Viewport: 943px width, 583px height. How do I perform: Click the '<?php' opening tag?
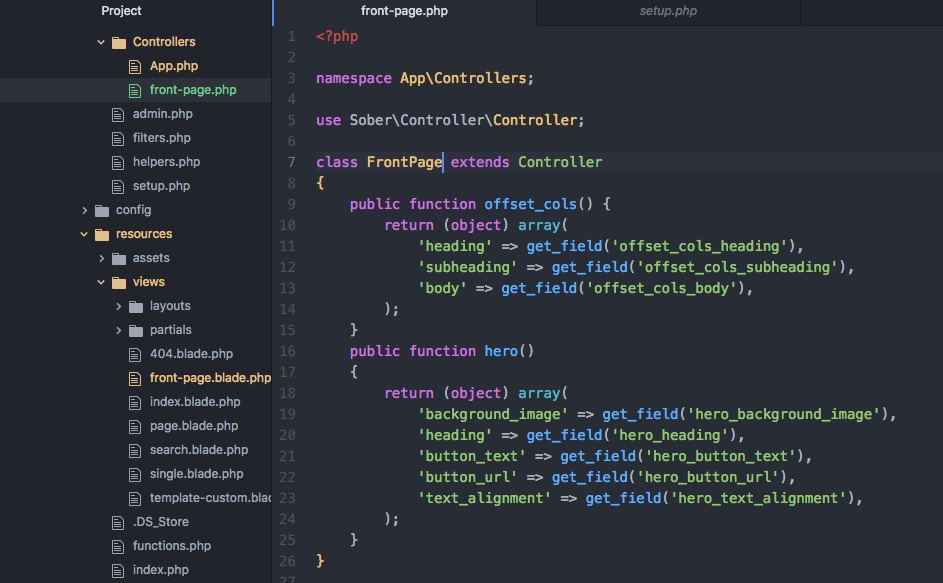pyautogui.click(x=337, y=37)
